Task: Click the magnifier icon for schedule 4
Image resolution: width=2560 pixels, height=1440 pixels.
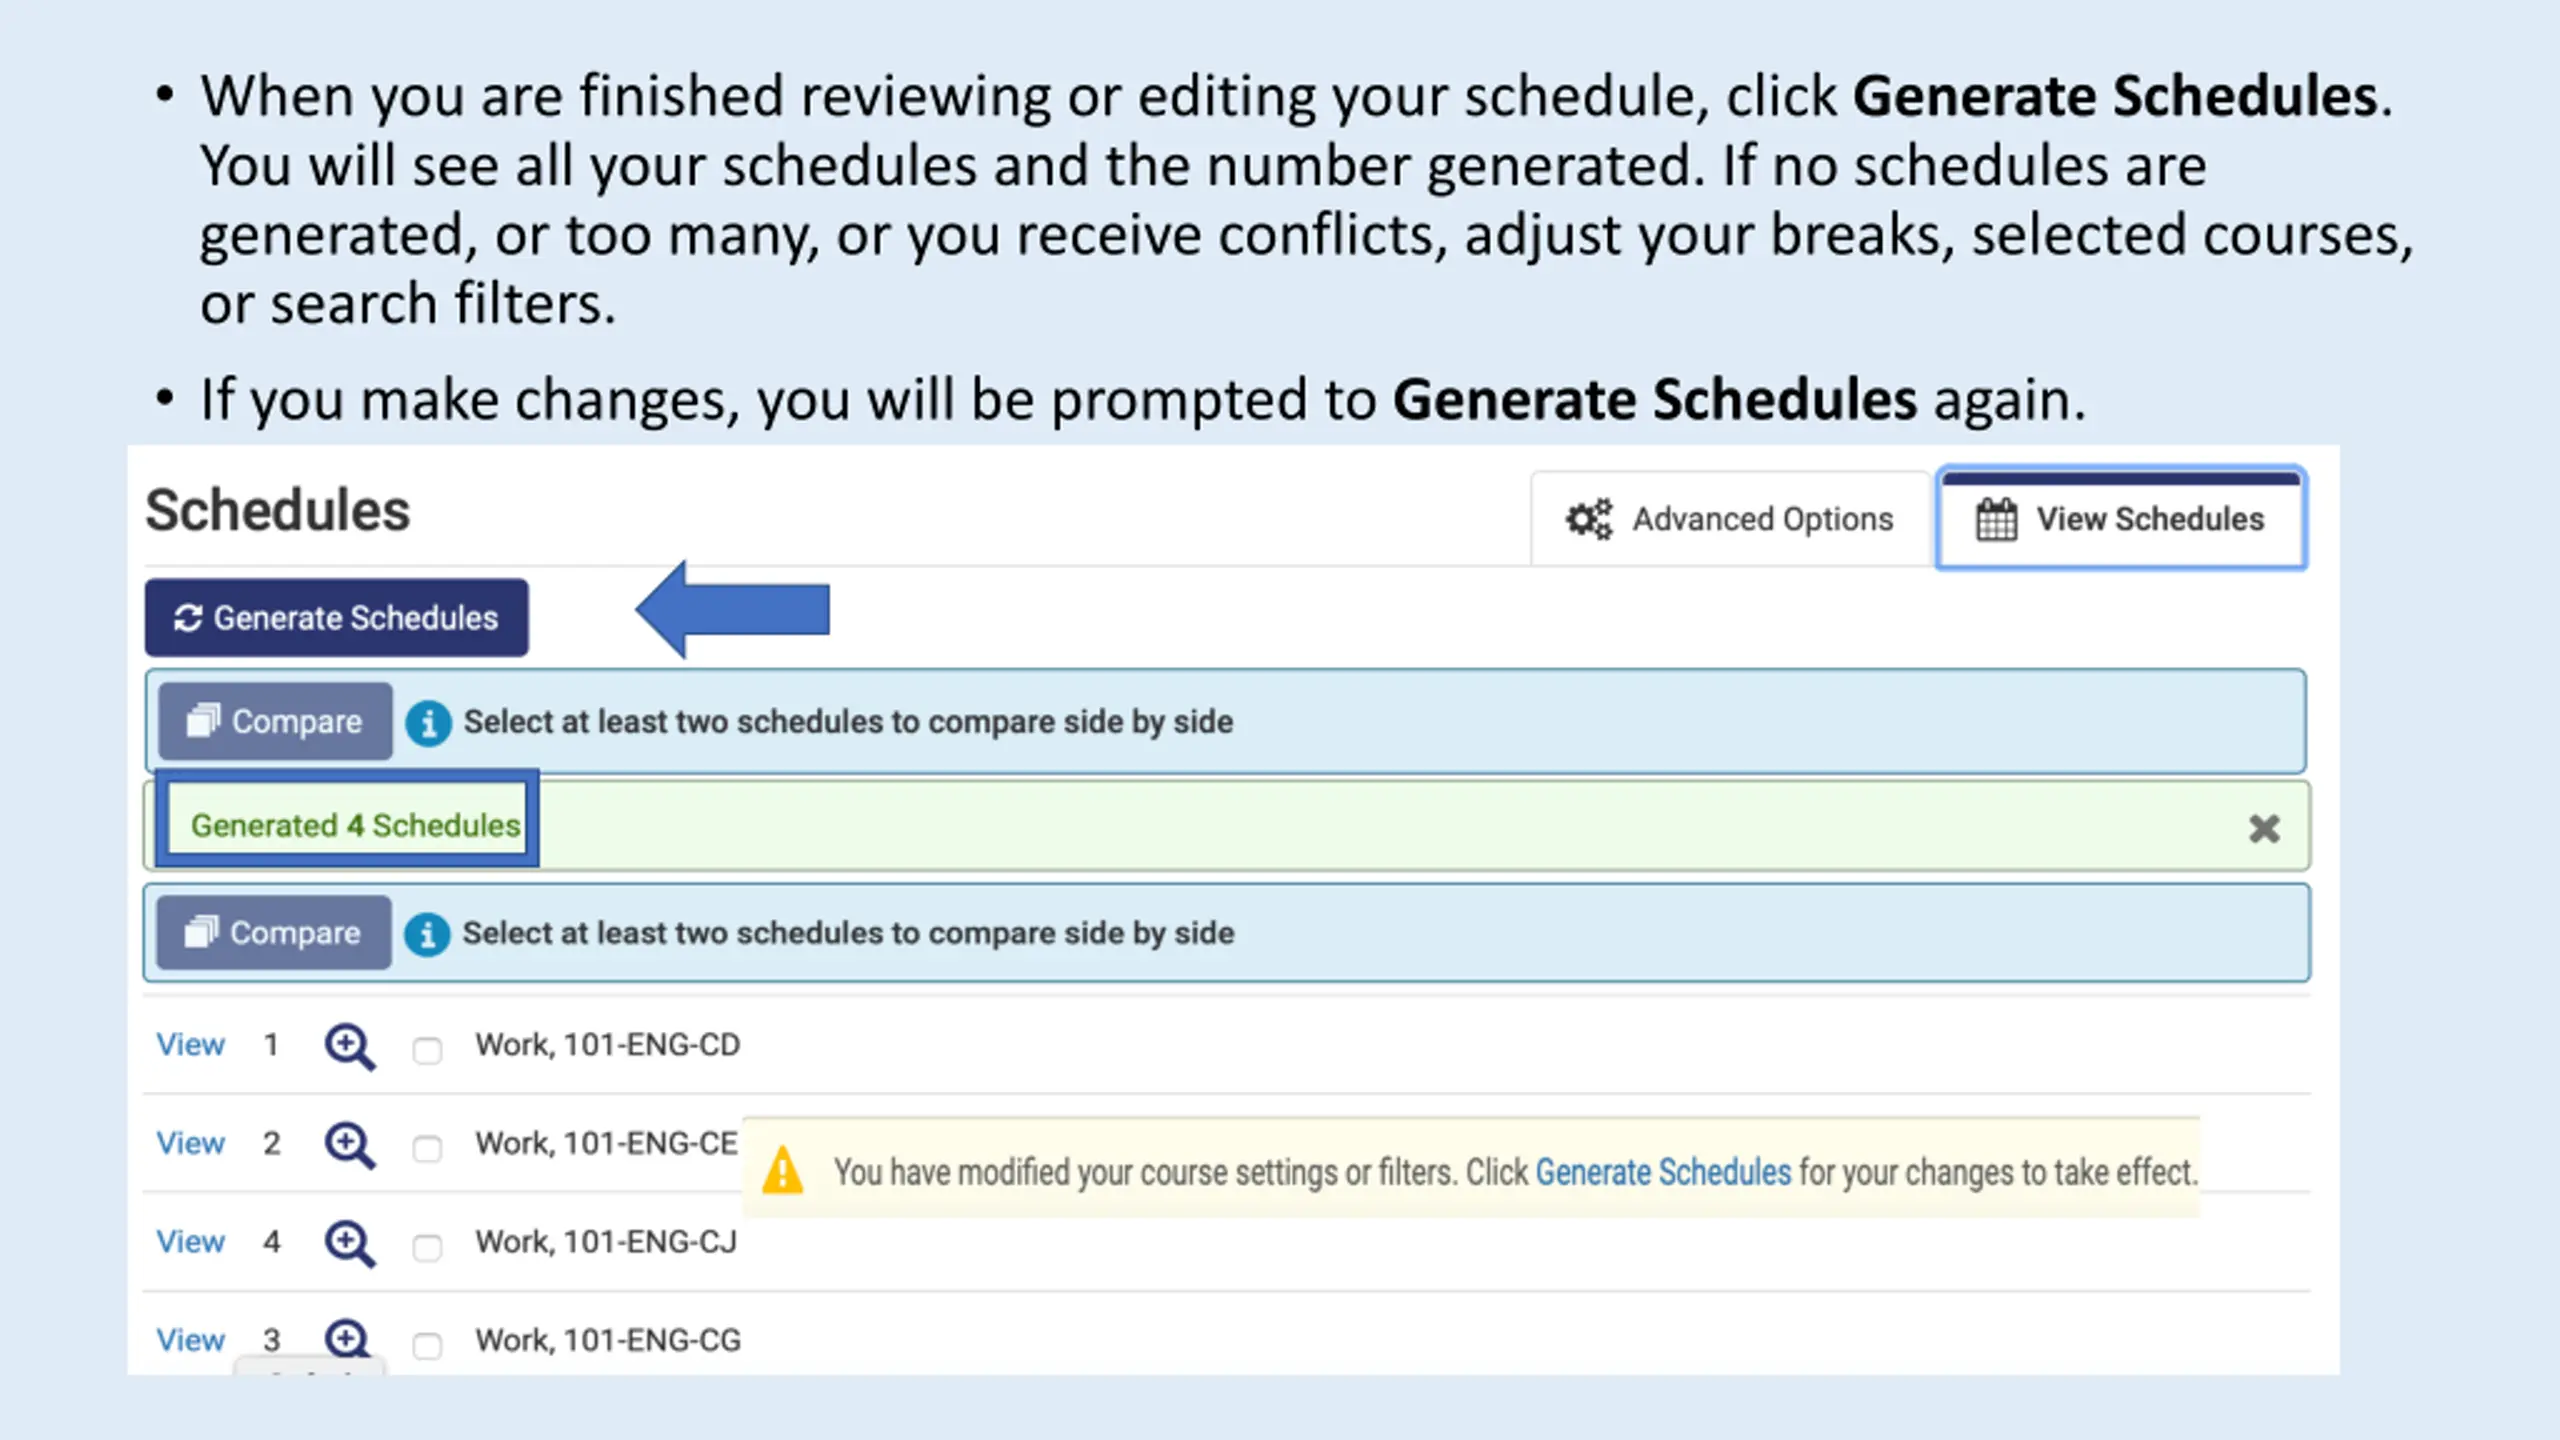Action: [349, 1243]
